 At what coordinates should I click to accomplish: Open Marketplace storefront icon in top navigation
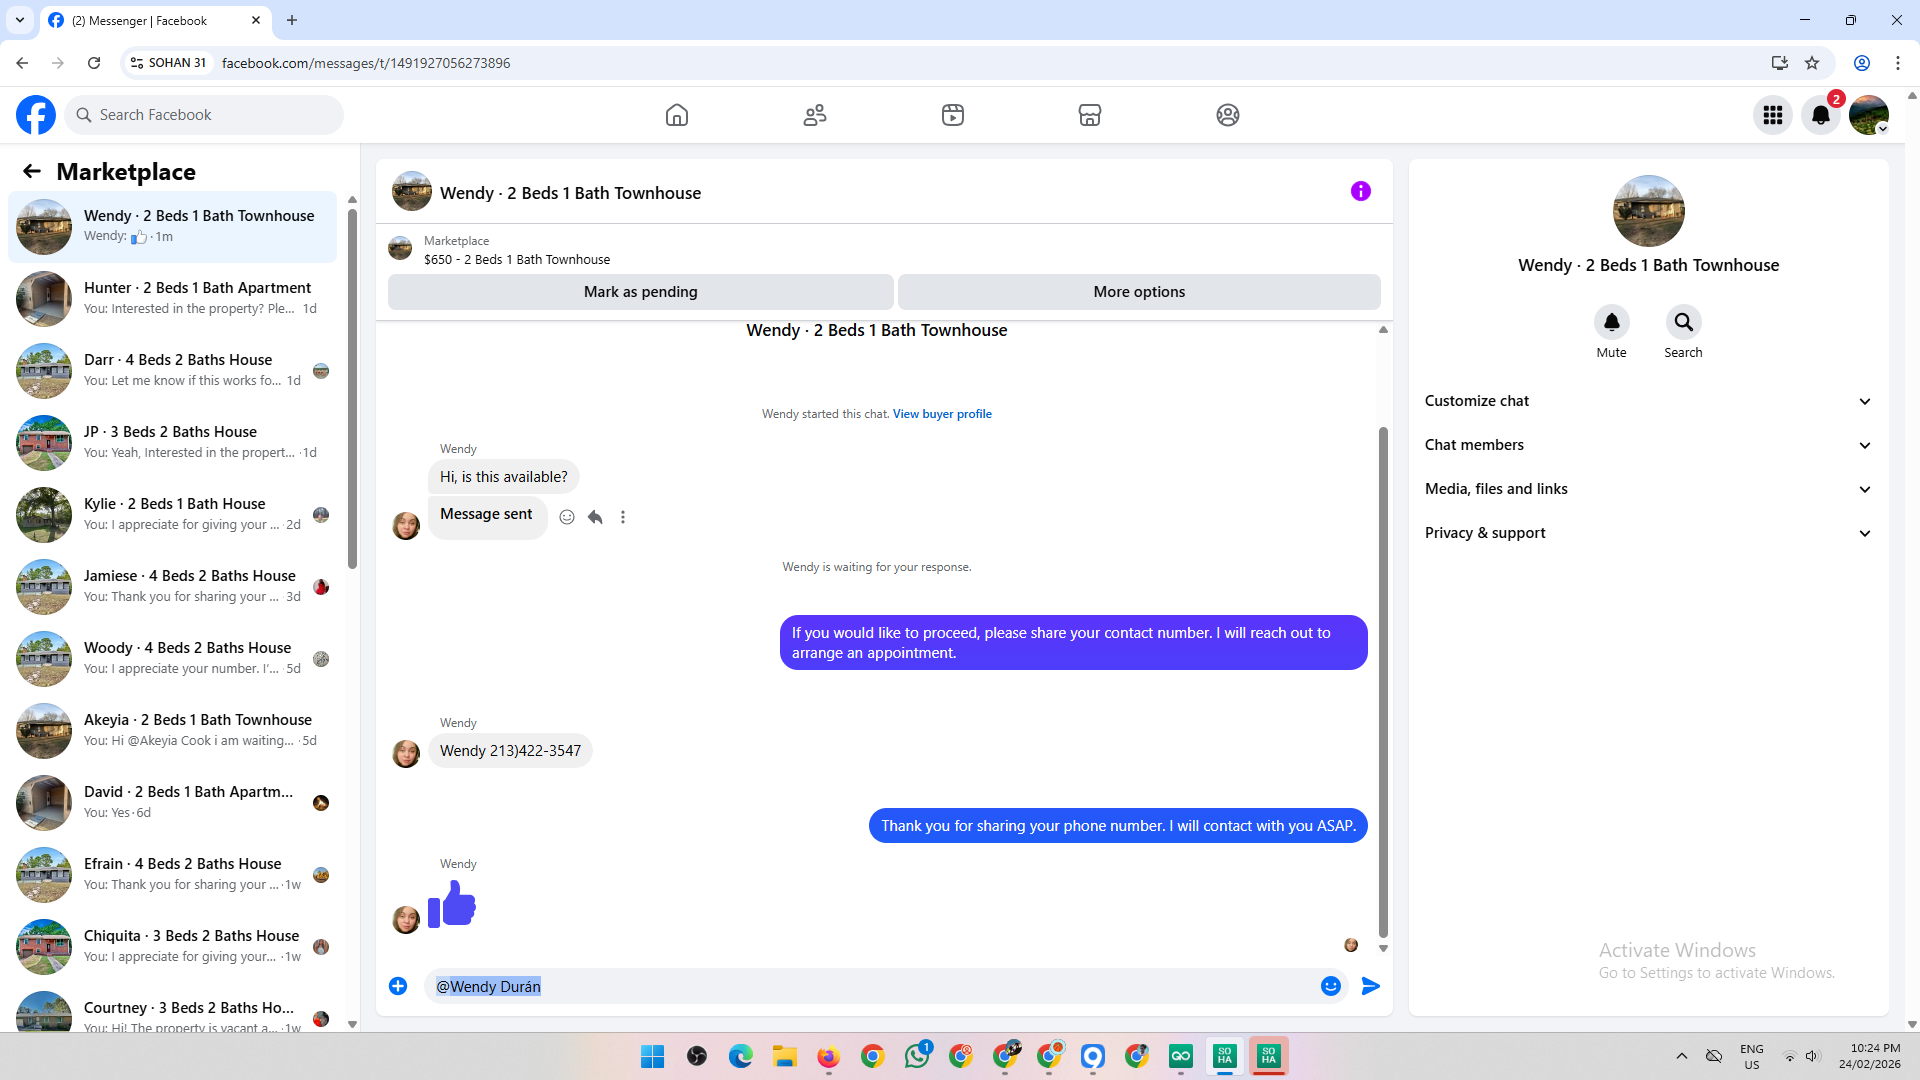[1089, 115]
